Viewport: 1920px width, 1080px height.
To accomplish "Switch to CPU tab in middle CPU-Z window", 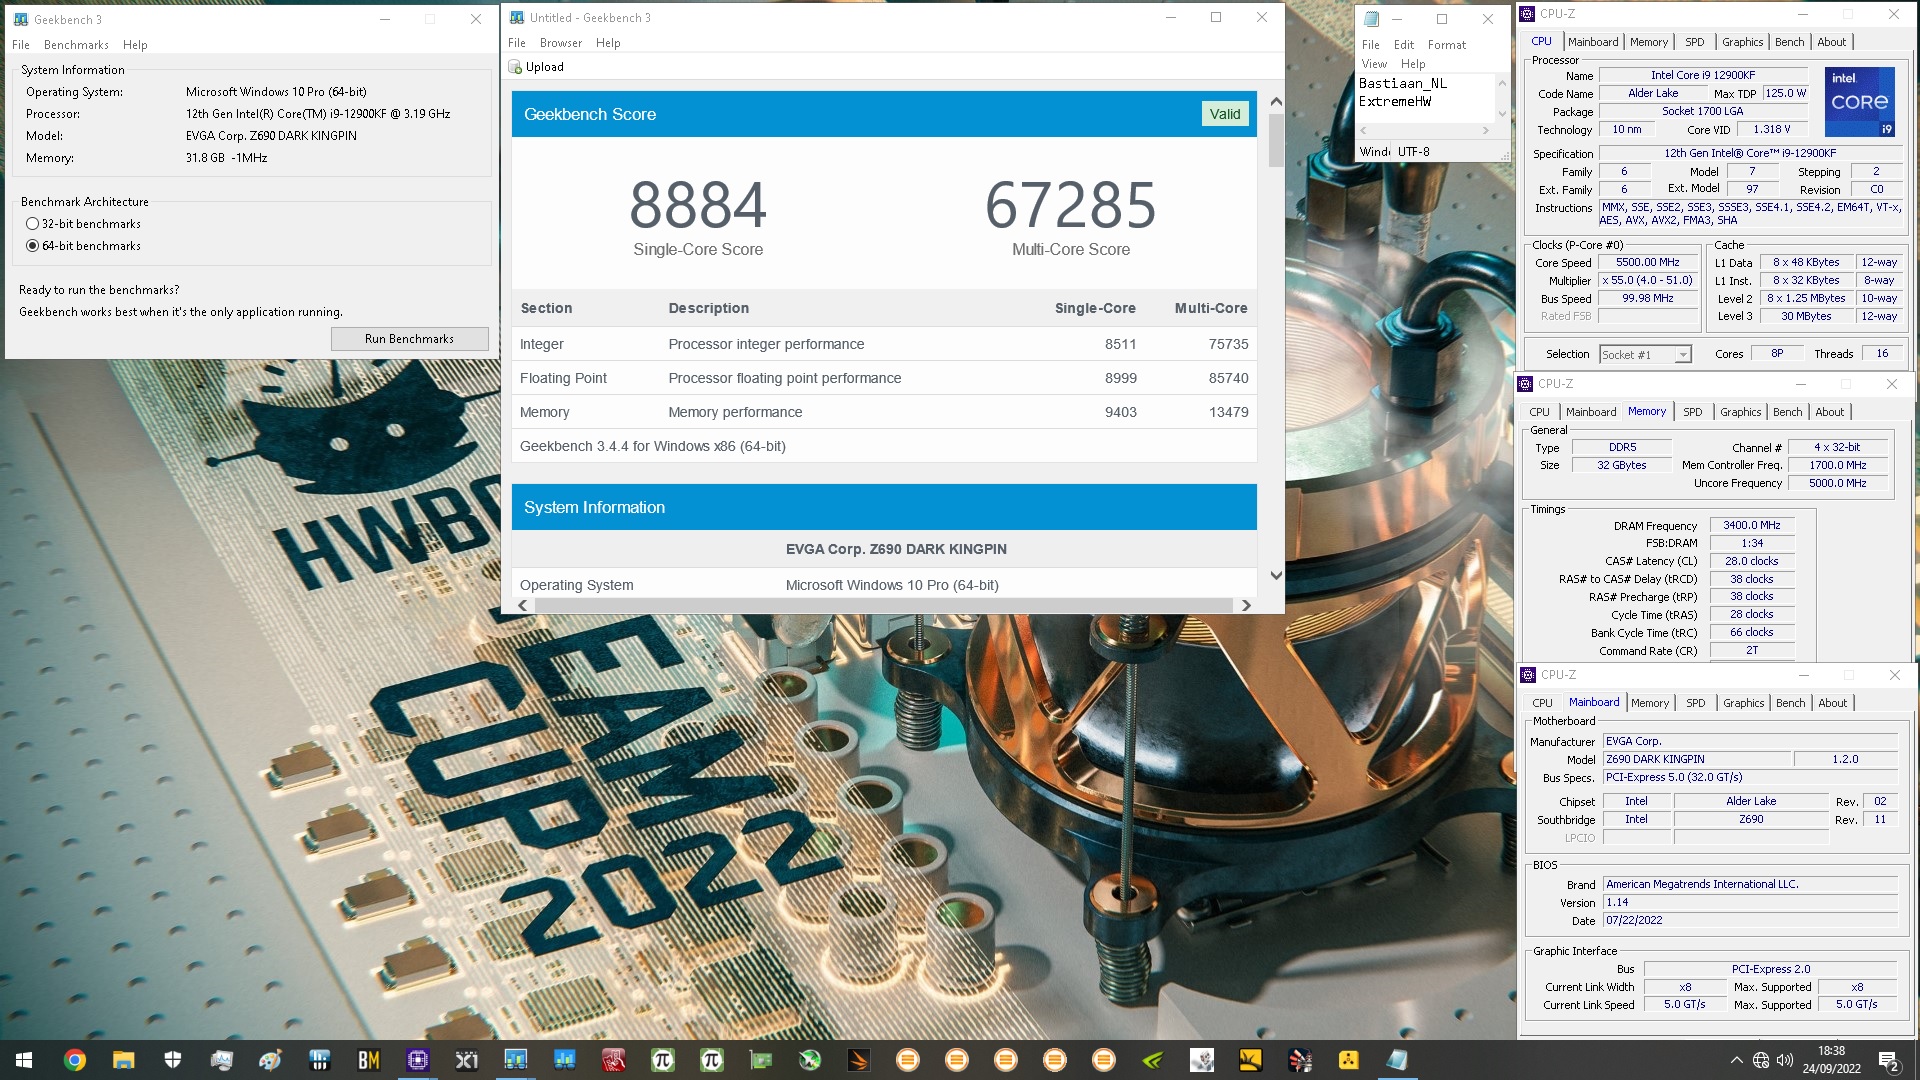I will (x=1539, y=412).
